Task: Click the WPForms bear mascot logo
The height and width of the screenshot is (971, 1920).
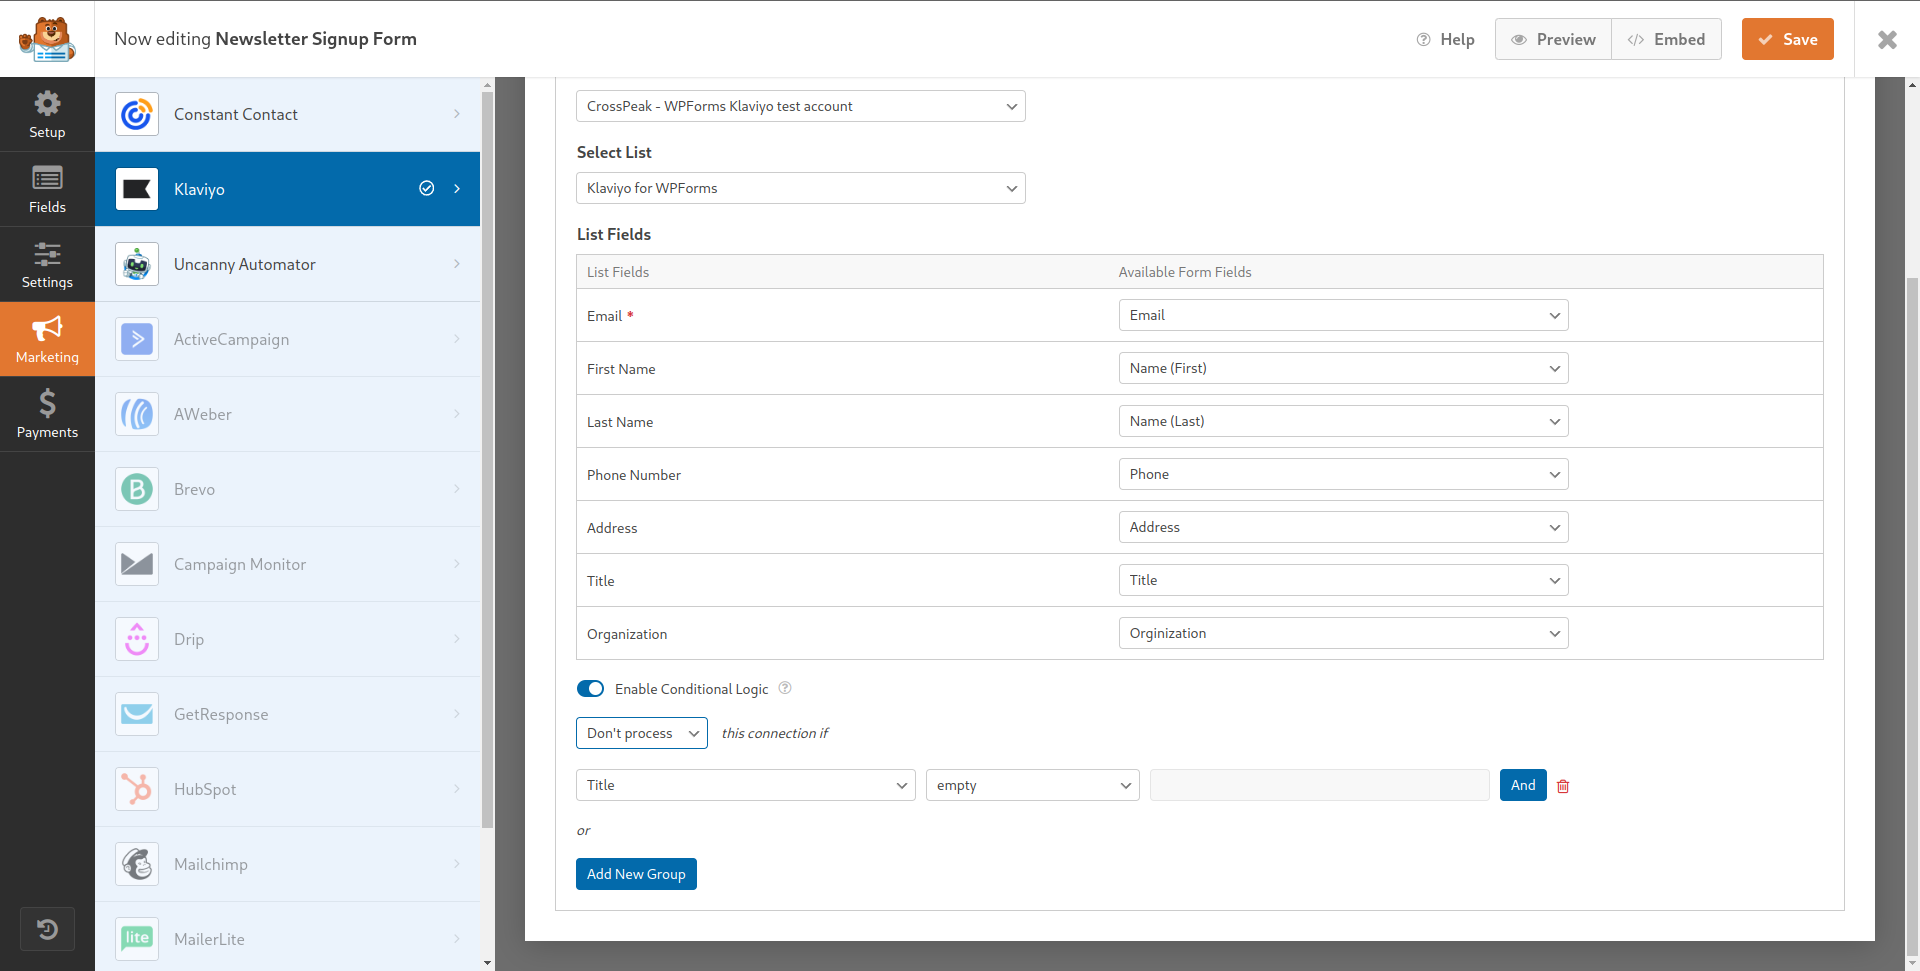Action: (47, 39)
